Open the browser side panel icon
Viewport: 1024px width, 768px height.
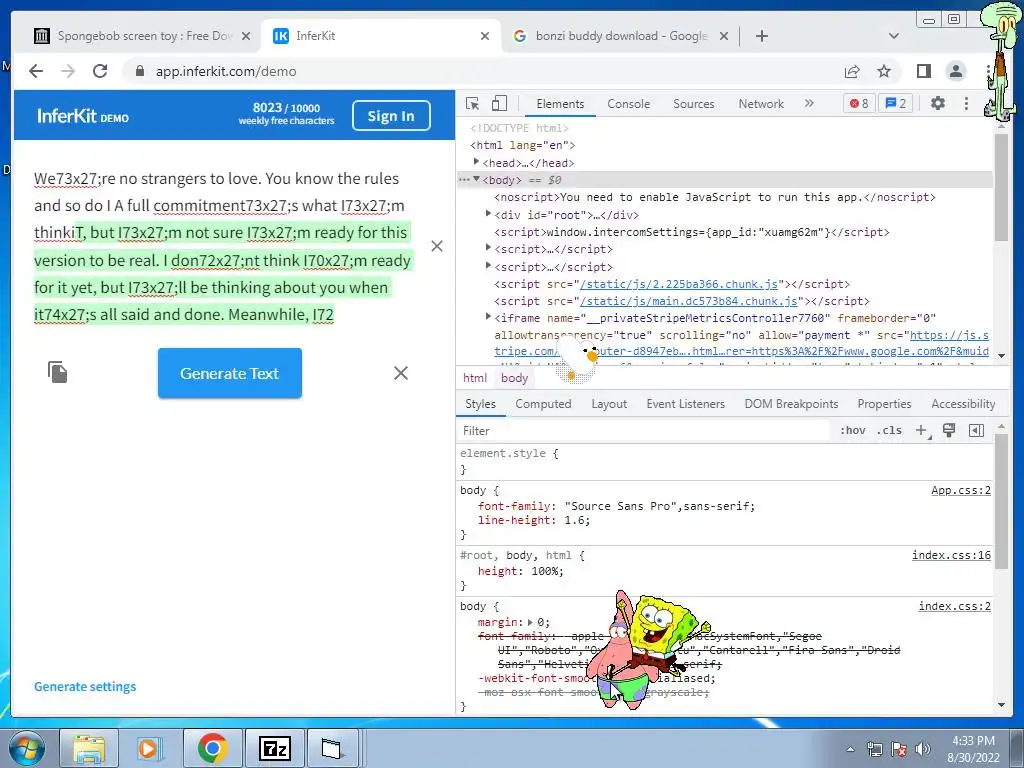coord(923,71)
